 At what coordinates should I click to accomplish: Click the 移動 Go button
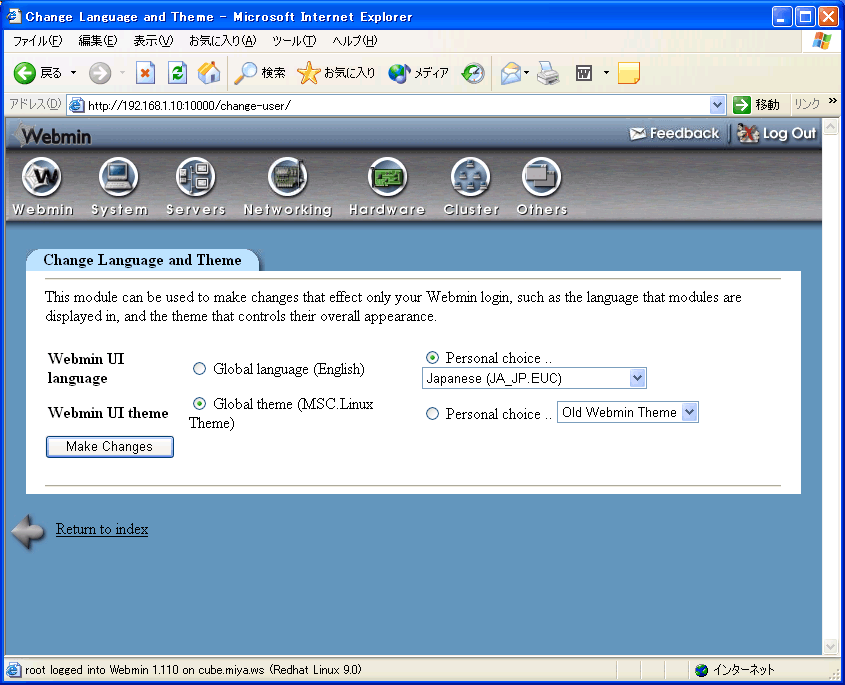[x=757, y=105]
